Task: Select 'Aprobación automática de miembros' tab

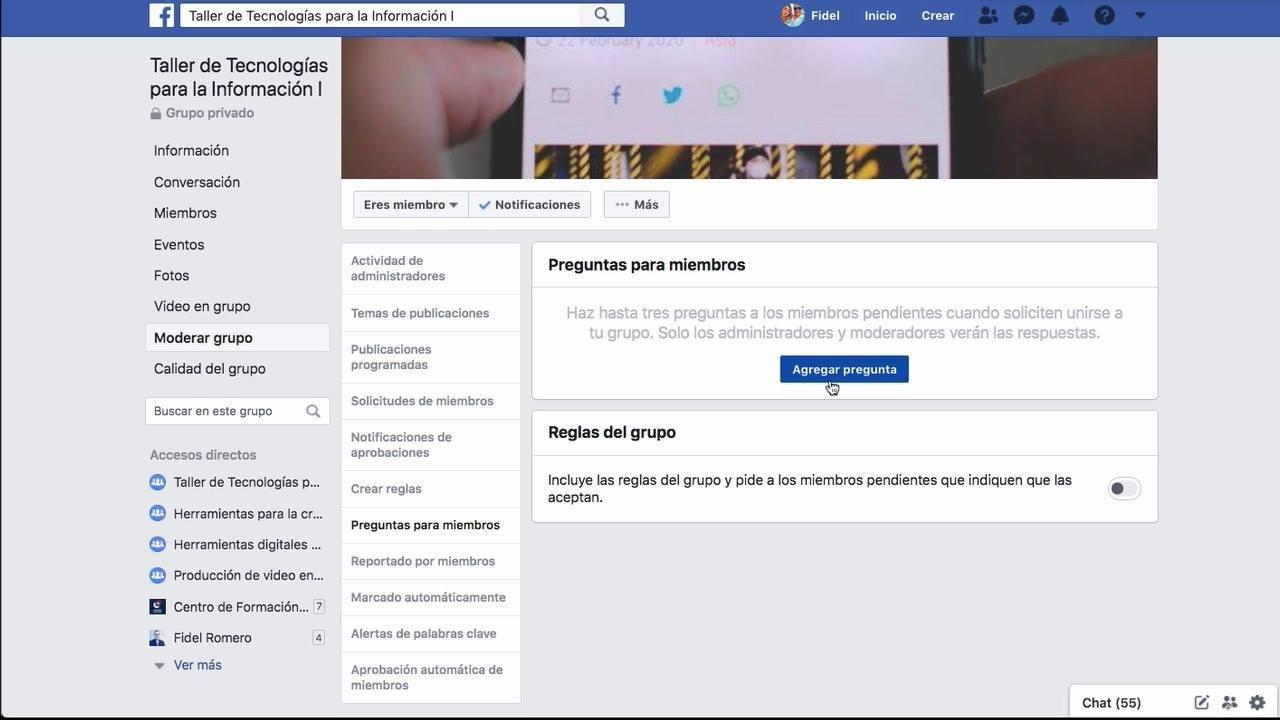Action: [431, 677]
